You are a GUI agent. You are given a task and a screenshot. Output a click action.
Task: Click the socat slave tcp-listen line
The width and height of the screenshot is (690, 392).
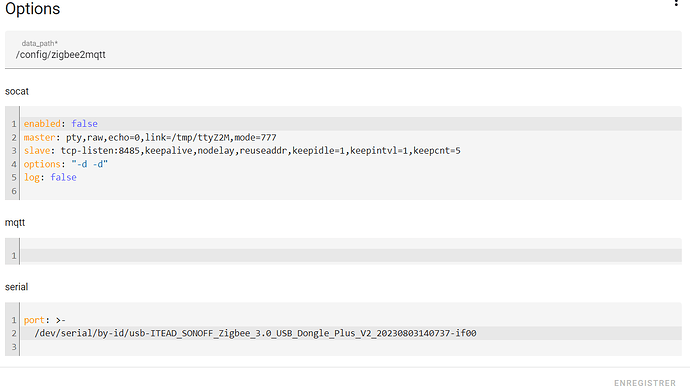click(x=351, y=150)
